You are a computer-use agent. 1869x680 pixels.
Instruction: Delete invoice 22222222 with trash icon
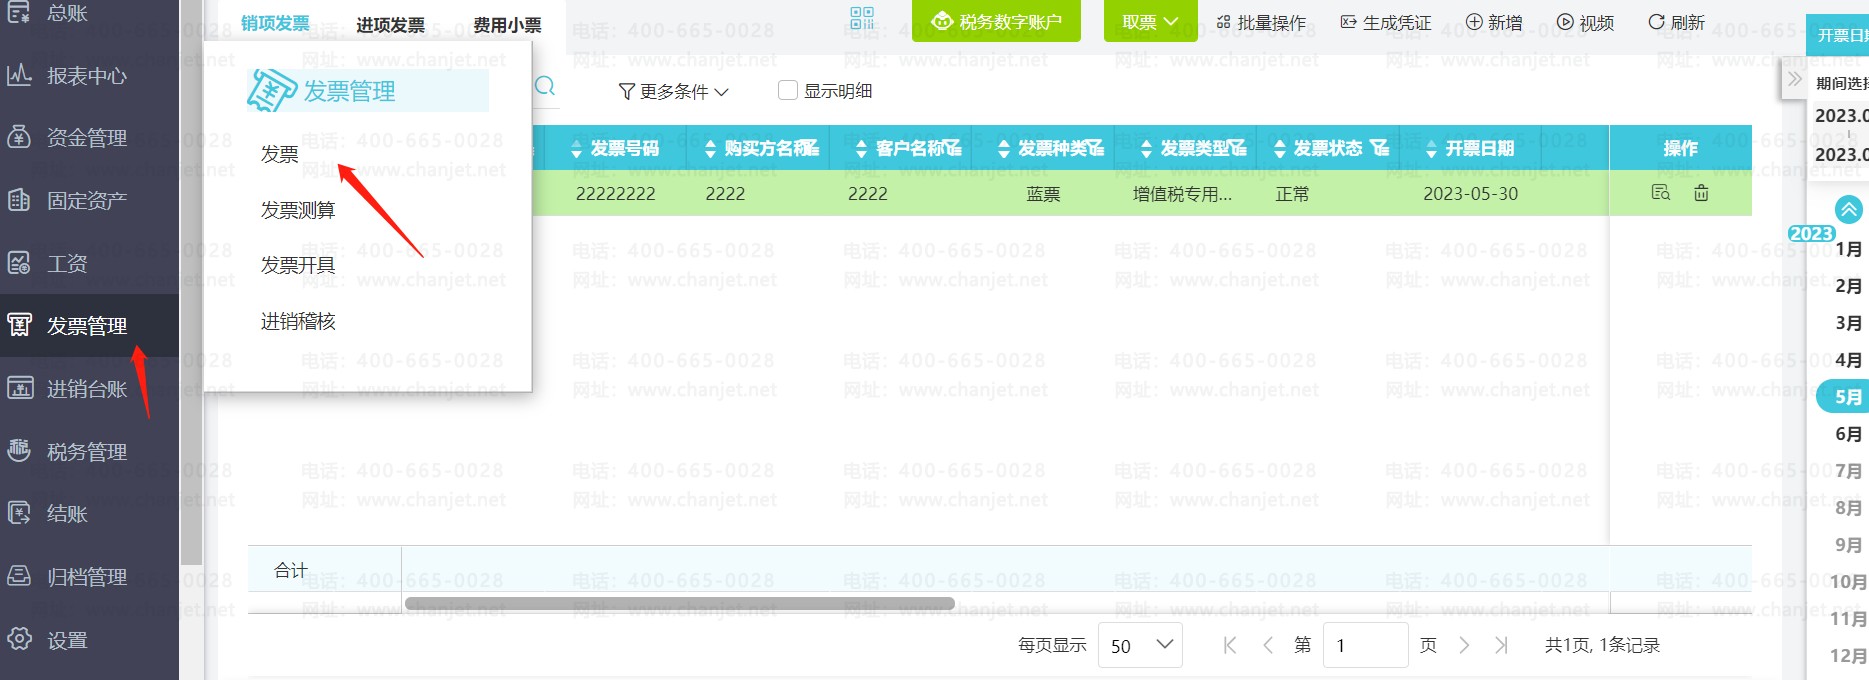(1701, 193)
